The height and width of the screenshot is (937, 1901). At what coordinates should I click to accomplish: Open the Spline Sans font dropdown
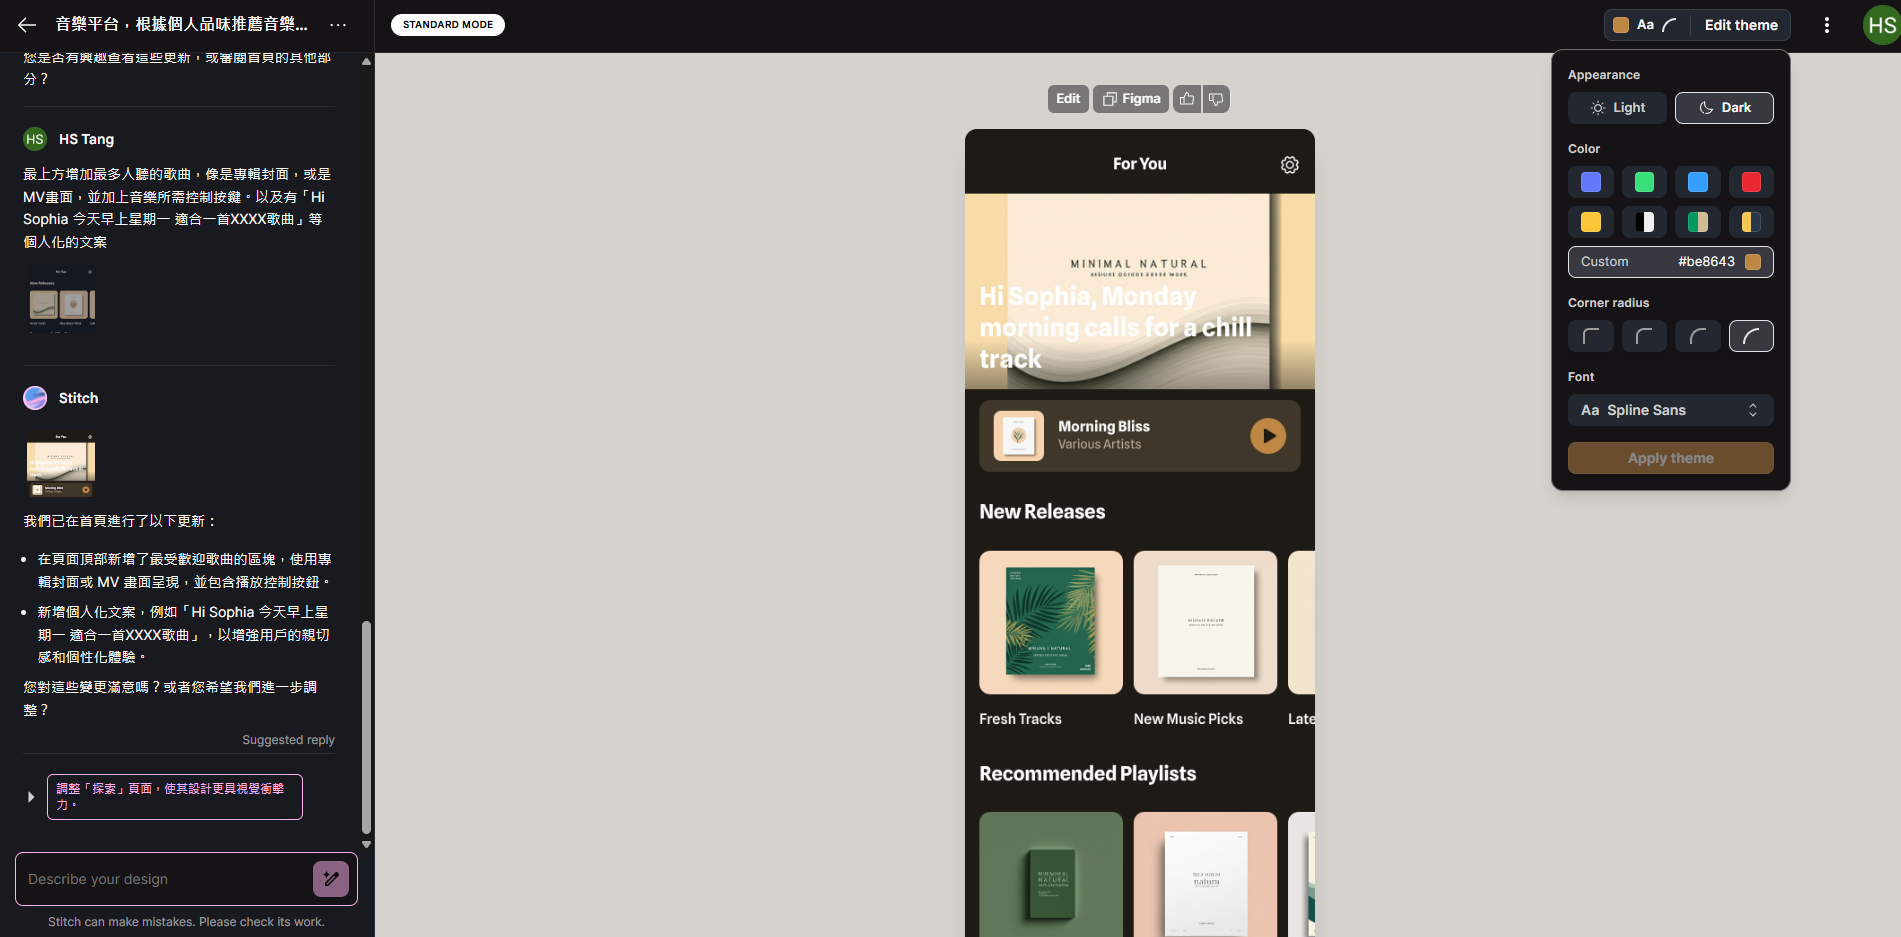point(1670,410)
